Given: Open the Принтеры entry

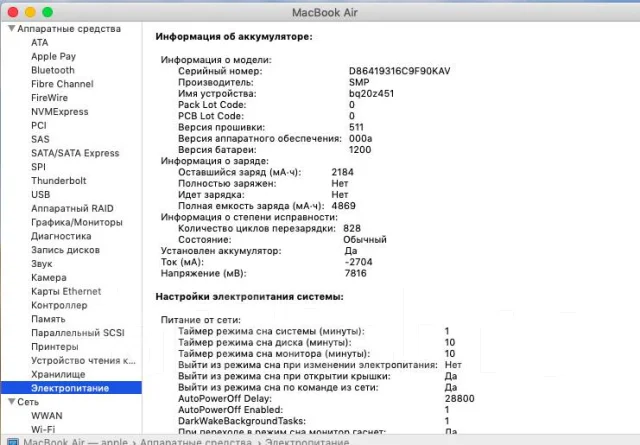Looking at the screenshot, I should (x=55, y=347).
